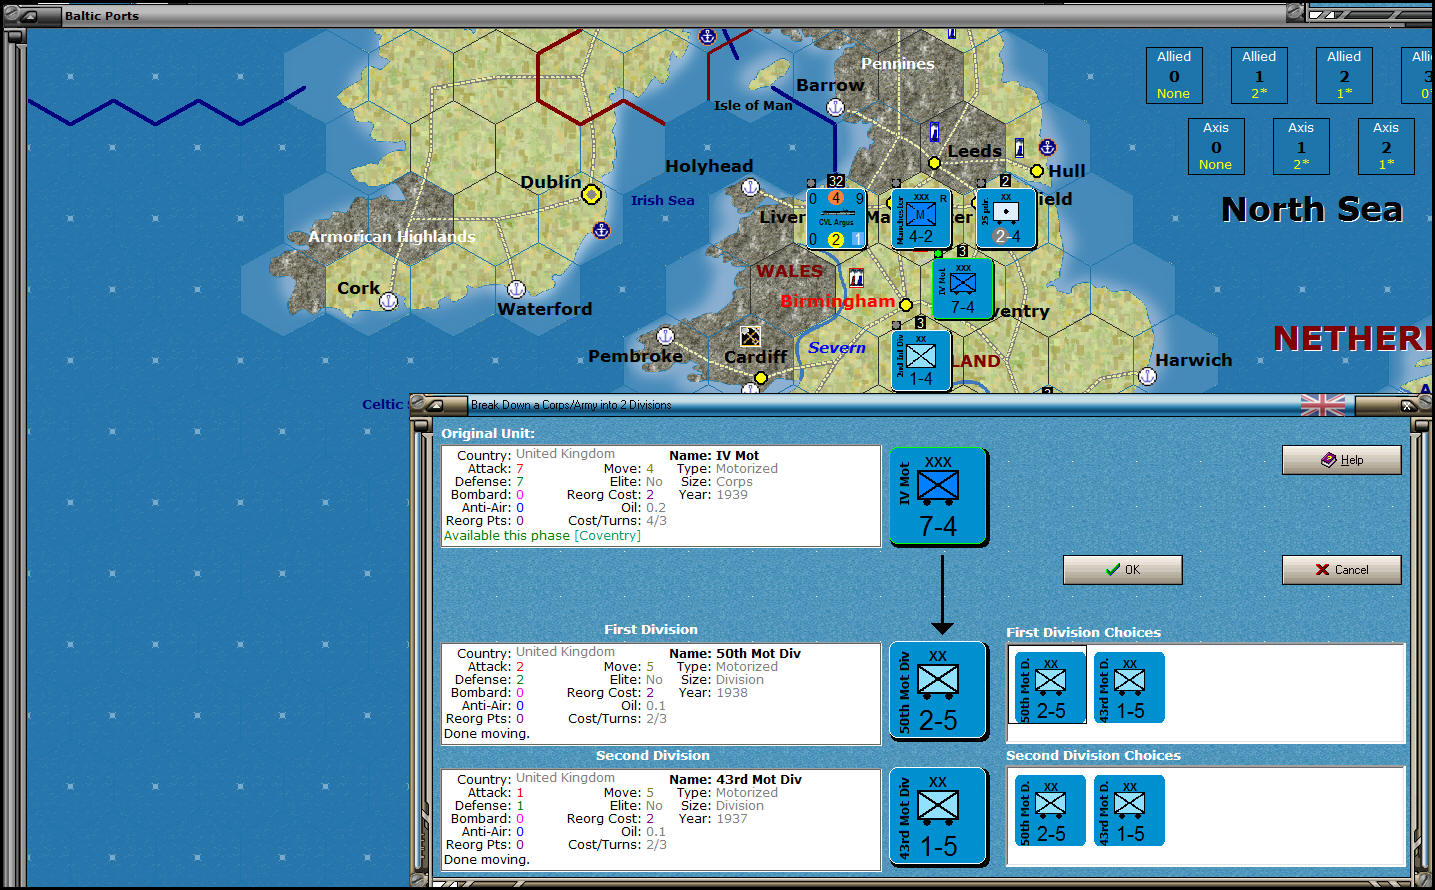Screen dimensions: 1435x890
Task: Click the Pennines mountain label
Action: (898, 64)
